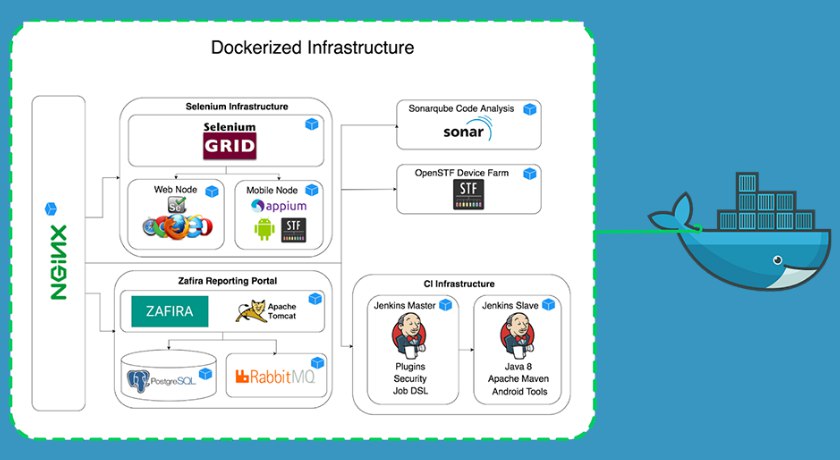Click the container cube next to Mobile Node

(x=312, y=190)
